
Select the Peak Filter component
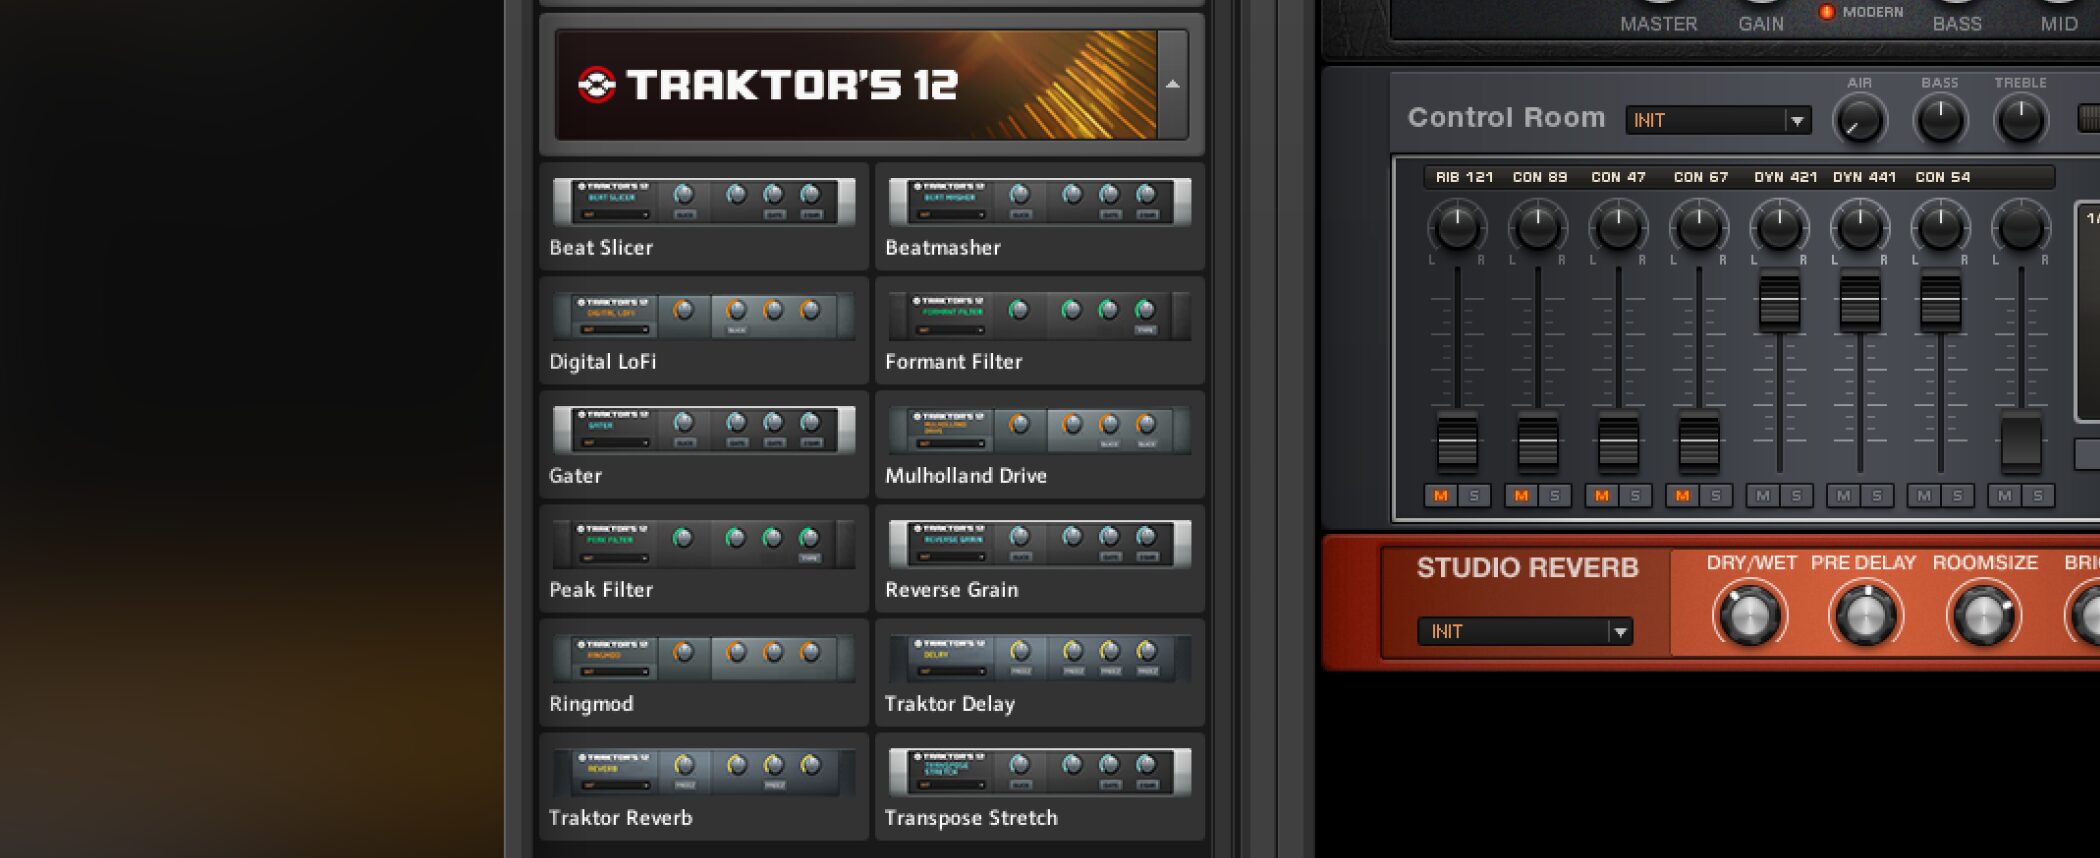704,559
